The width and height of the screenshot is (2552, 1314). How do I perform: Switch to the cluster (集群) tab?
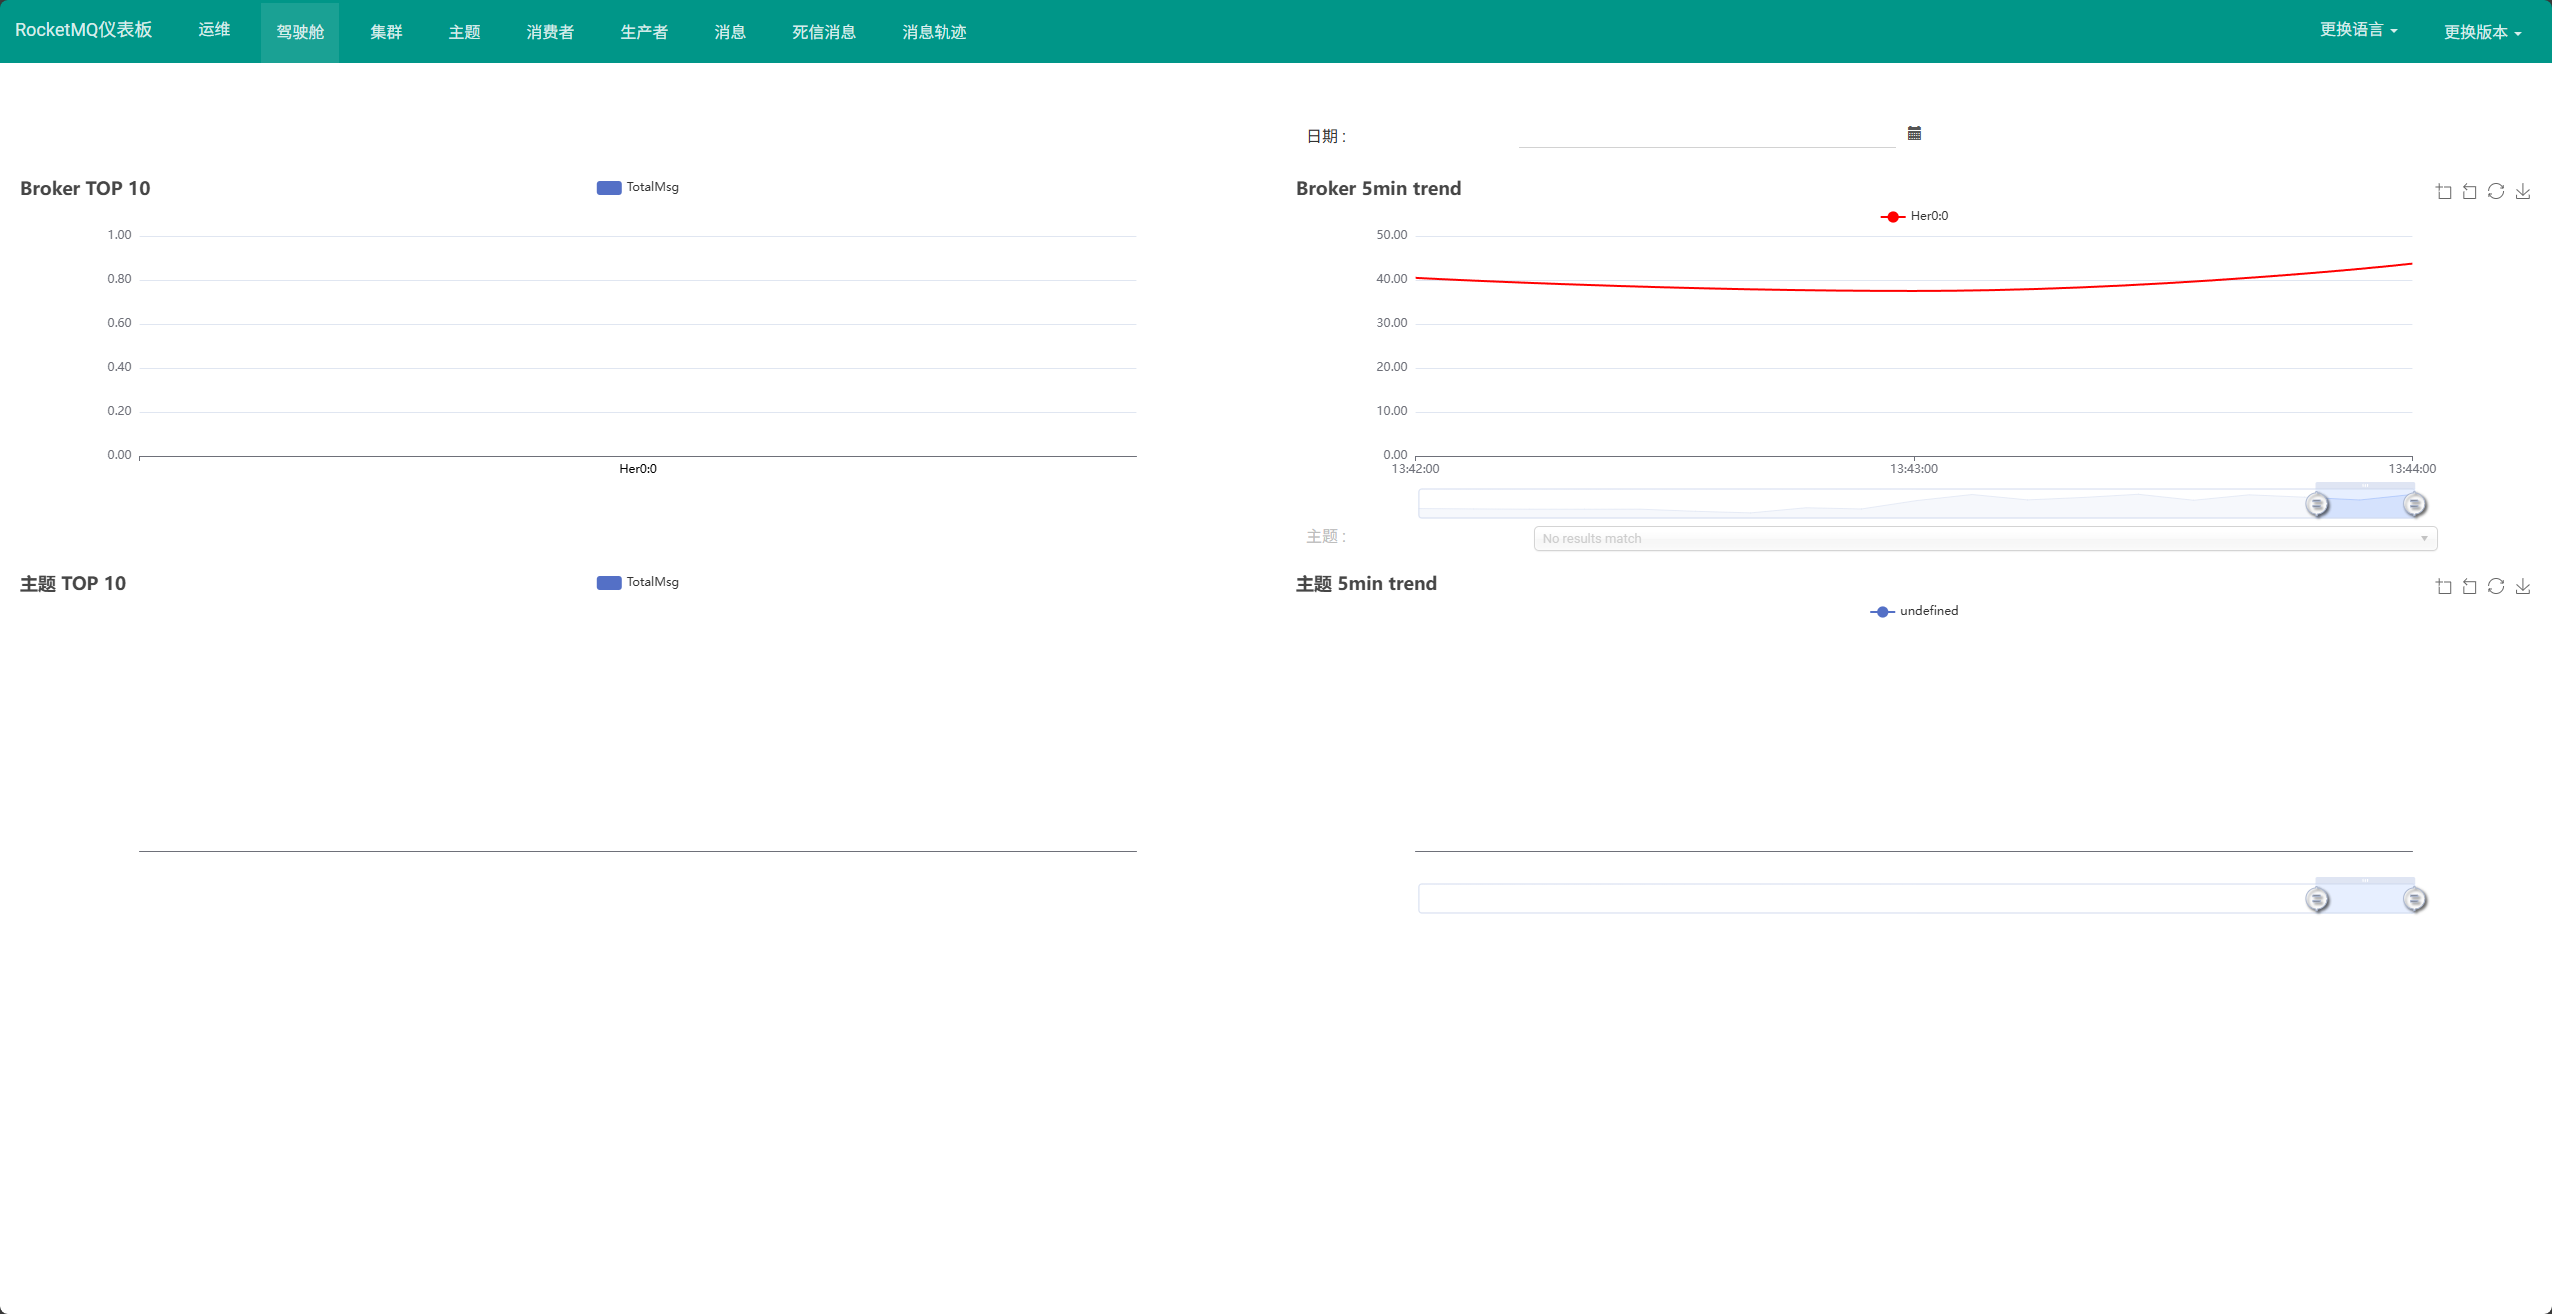[386, 32]
